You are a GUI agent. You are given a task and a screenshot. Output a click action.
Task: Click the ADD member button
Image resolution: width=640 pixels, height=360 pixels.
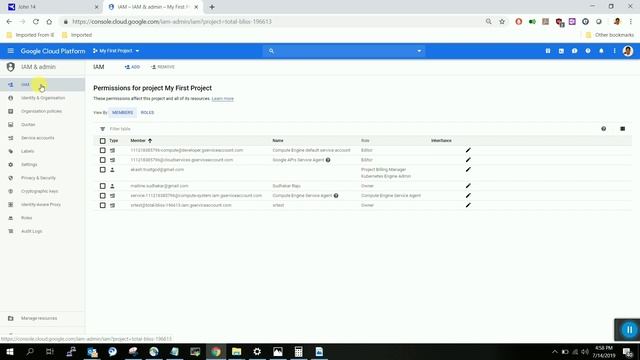point(132,67)
